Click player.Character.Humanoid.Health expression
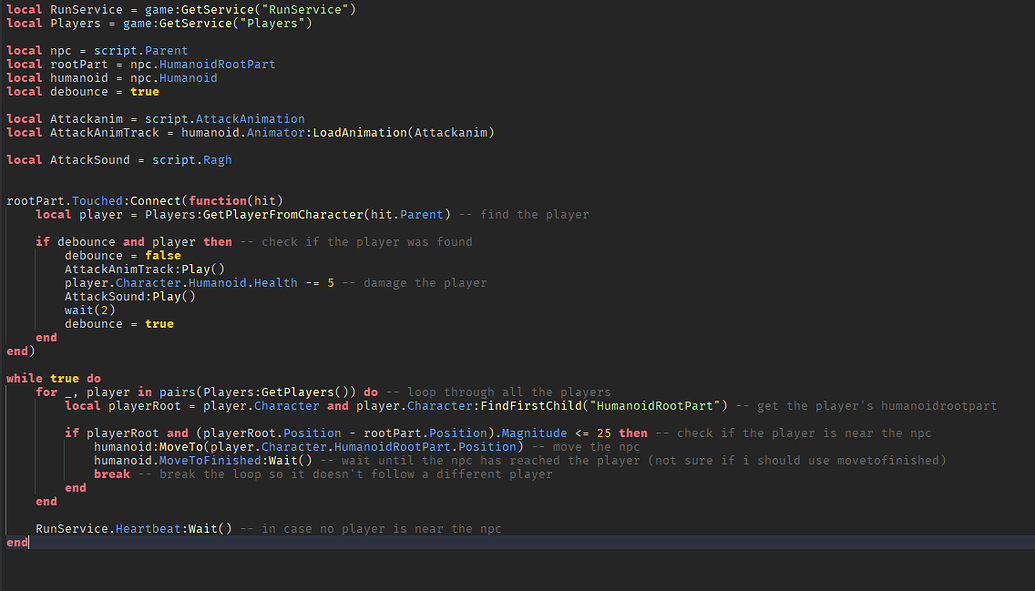 pyautogui.click(x=181, y=283)
